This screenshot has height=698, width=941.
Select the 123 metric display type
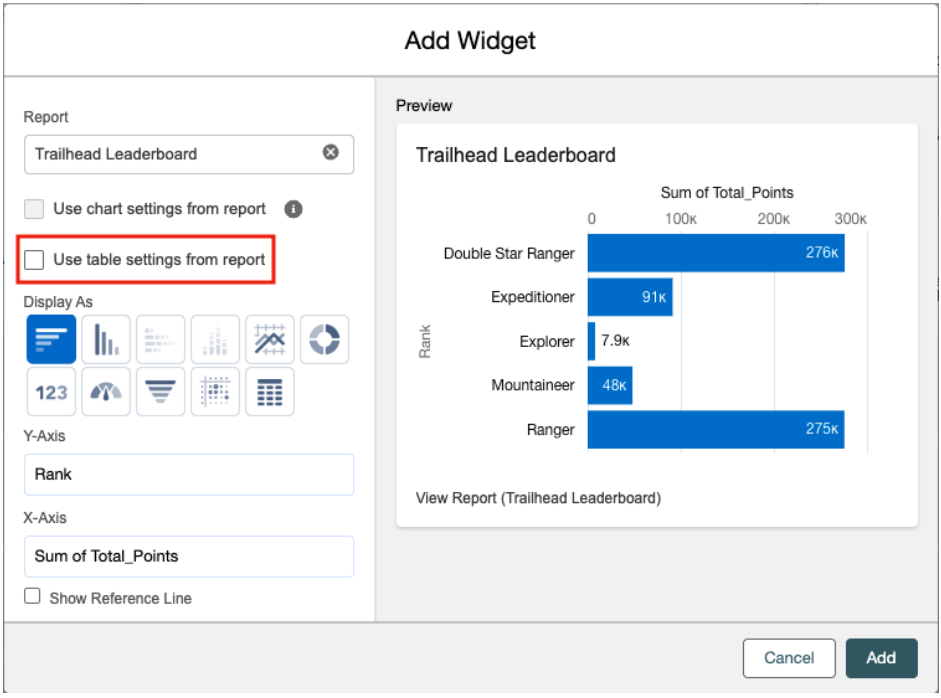tap(51, 392)
